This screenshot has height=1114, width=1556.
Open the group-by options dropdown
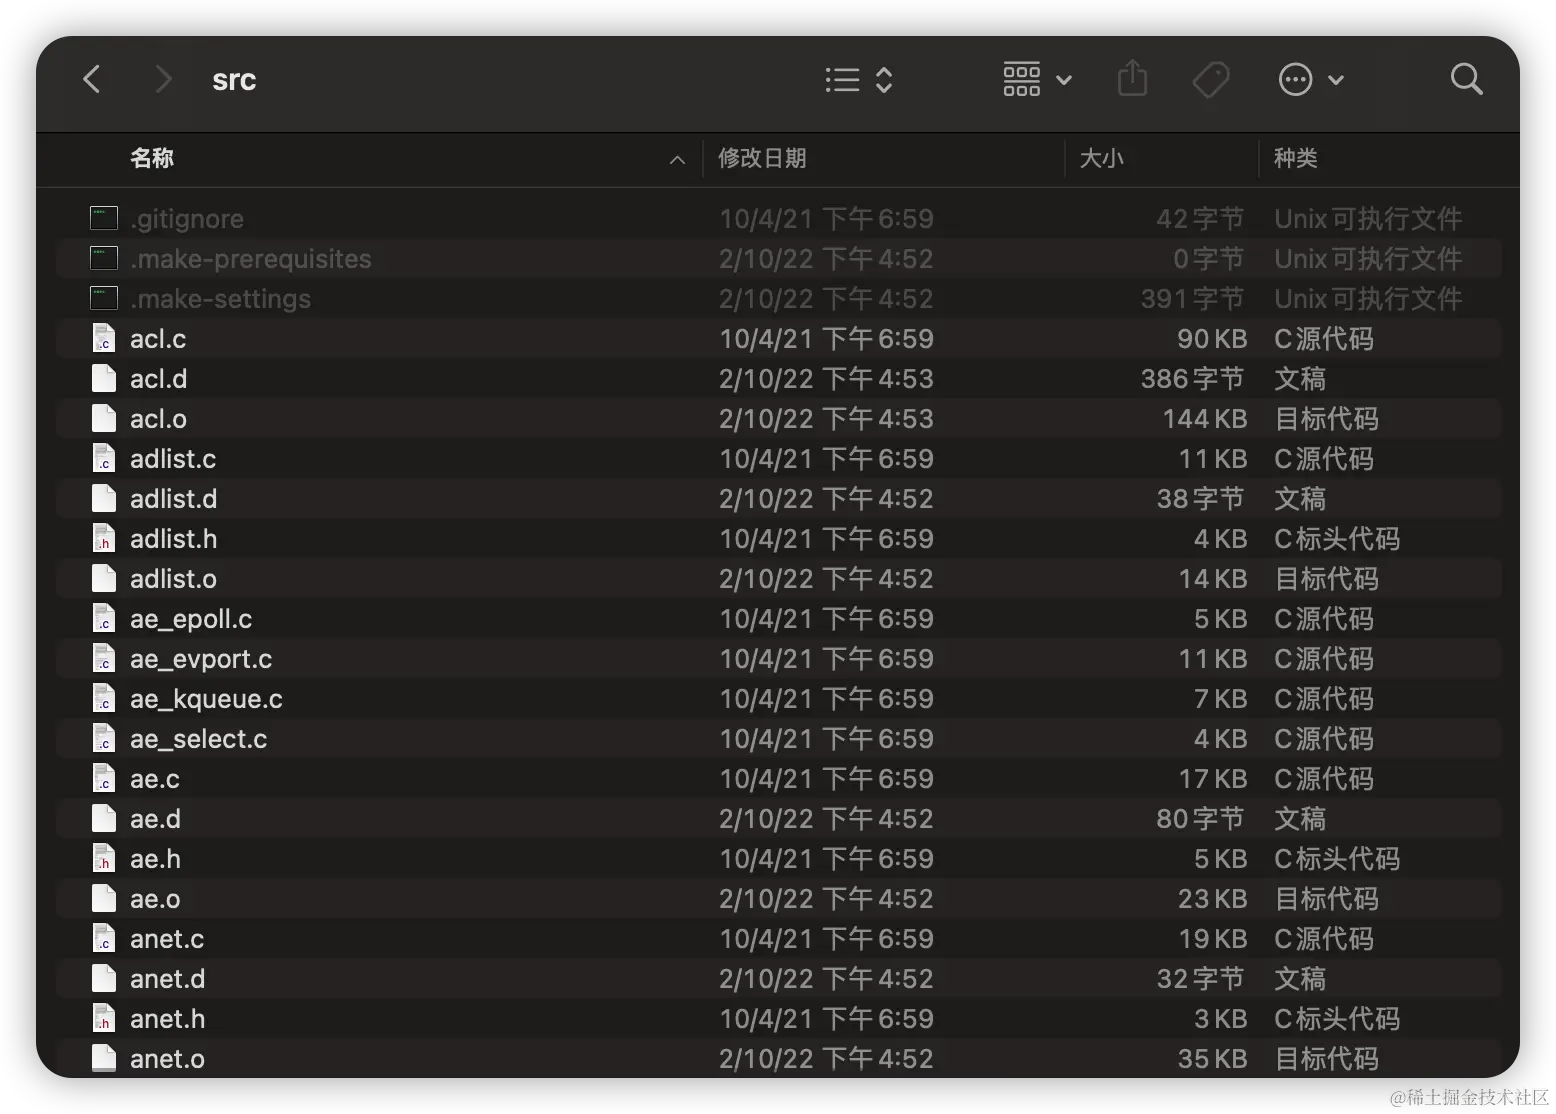[1037, 79]
